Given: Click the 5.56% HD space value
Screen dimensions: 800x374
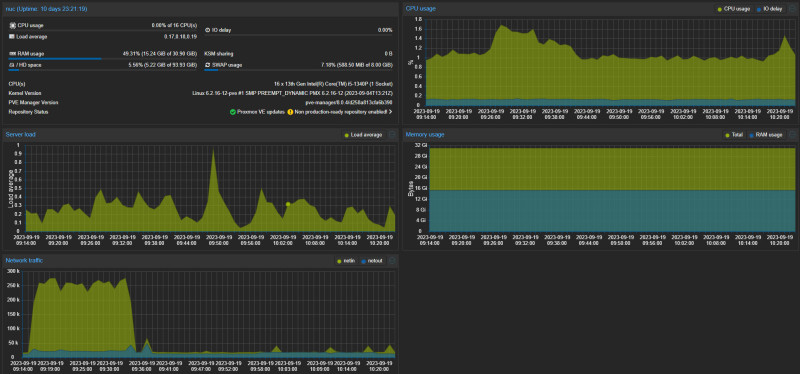Looking at the screenshot, I should pos(162,65).
